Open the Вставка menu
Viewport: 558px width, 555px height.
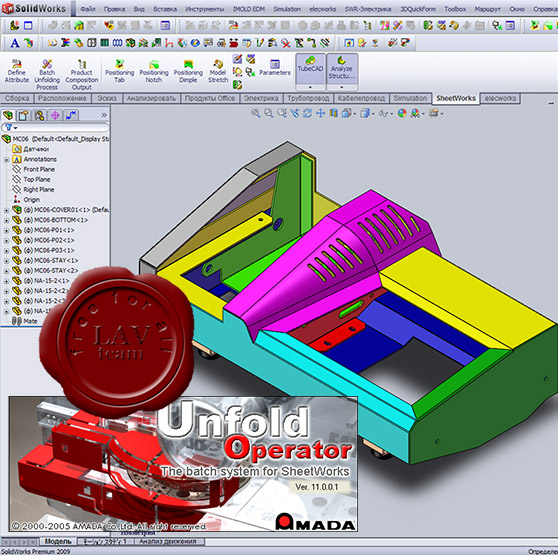pyautogui.click(x=165, y=9)
